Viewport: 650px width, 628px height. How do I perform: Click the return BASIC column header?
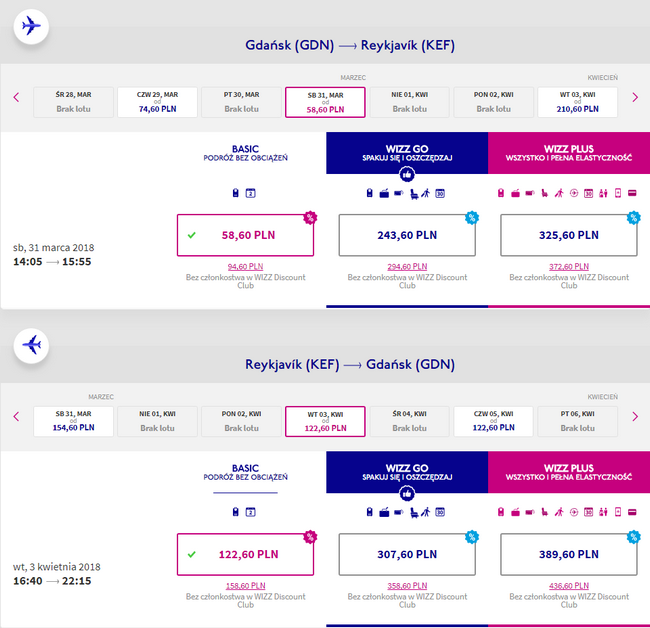click(x=245, y=472)
